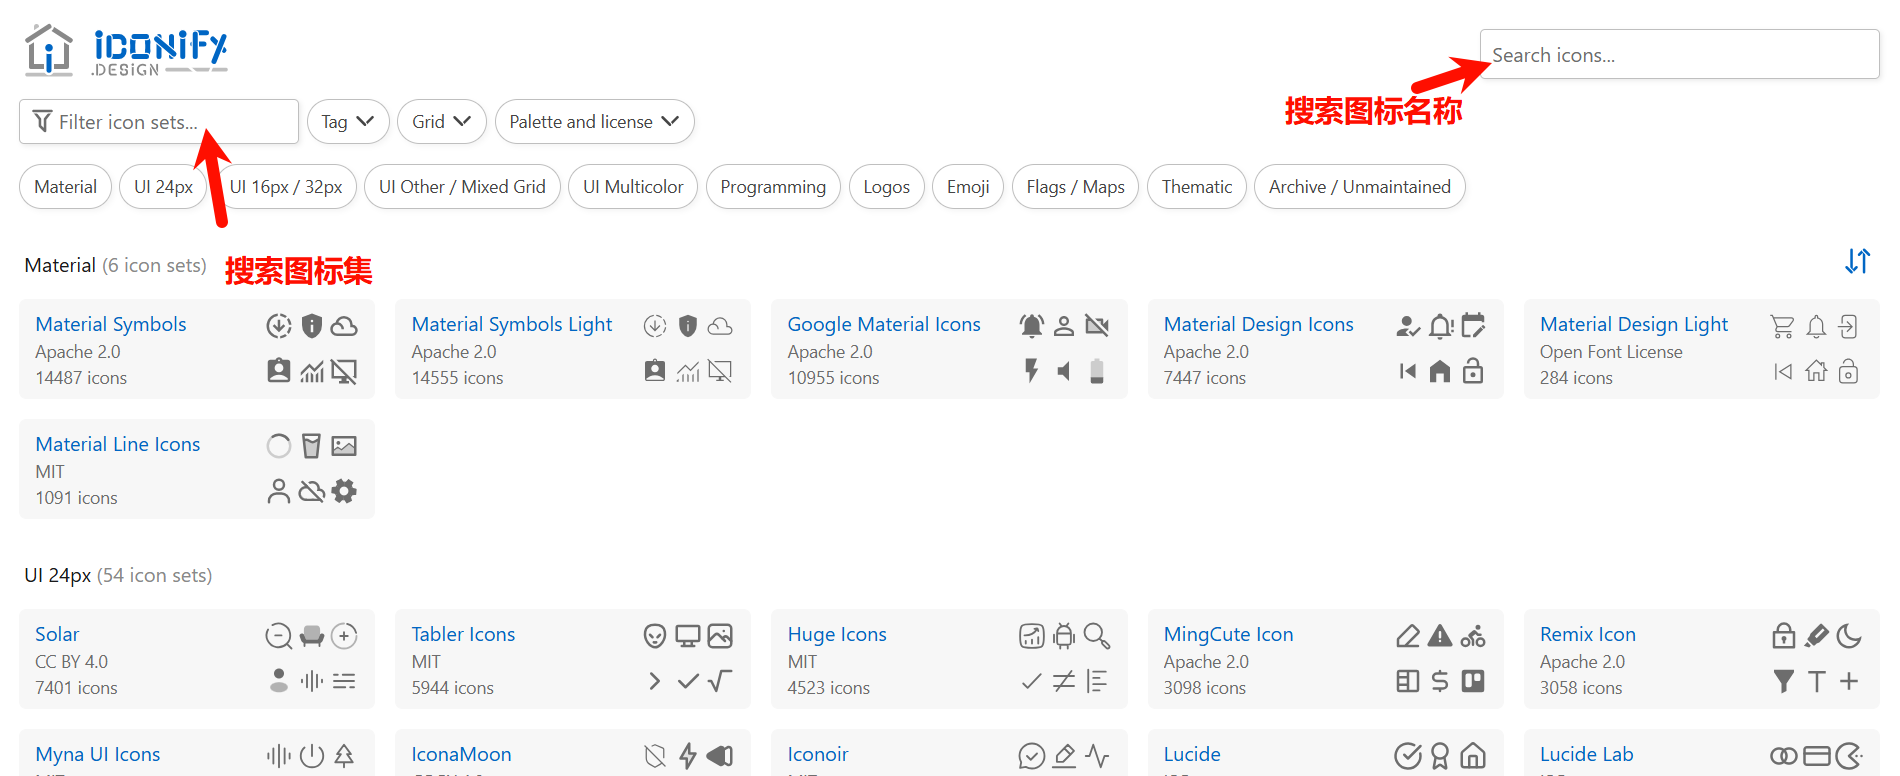This screenshot has height=776, width=1900.
Task: Click the checkmark icon in the Tabler Icons card
Action: (x=688, y=681)
